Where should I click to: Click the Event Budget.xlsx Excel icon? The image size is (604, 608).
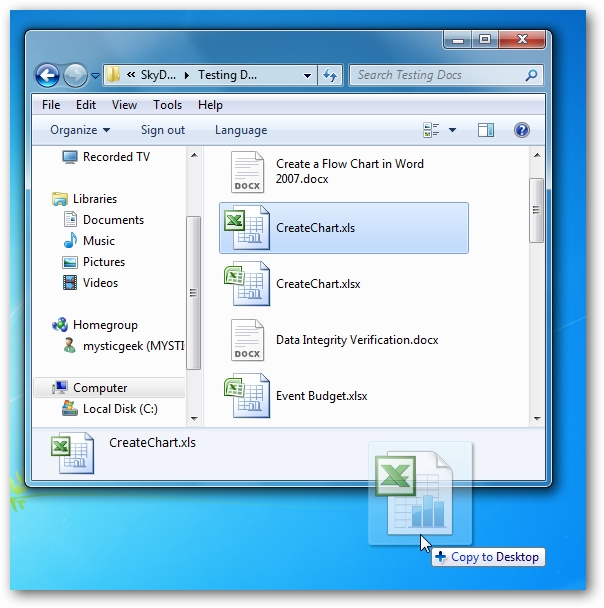tap(247, 396)
